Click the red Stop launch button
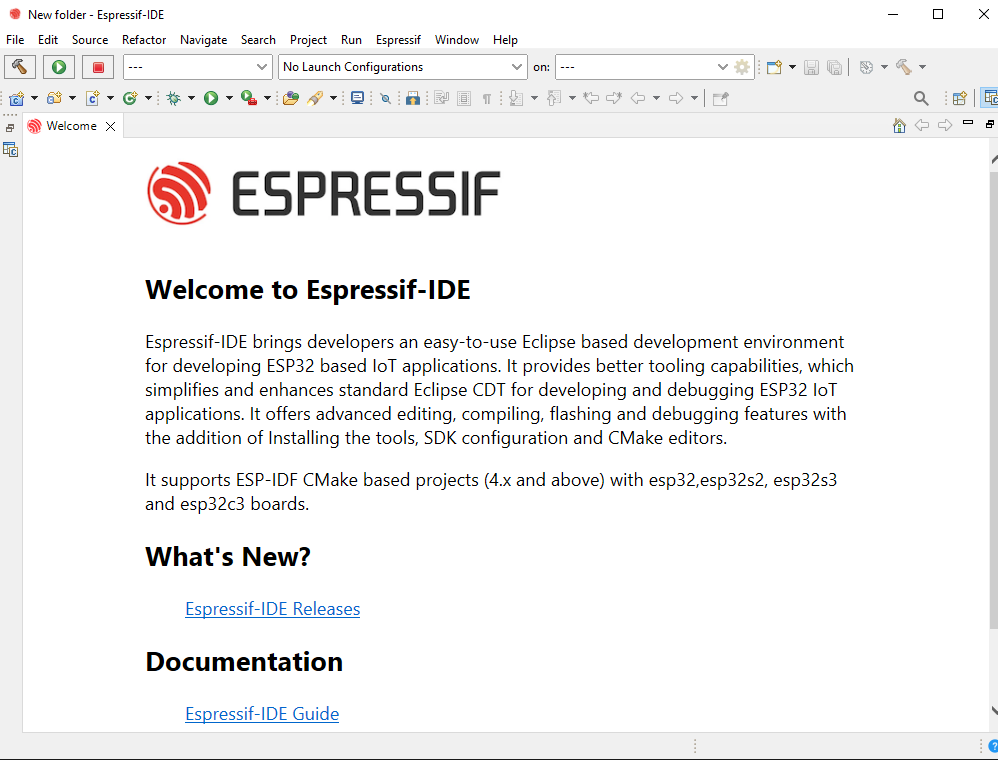Image resolution: width=998 pixels, height=760 pixels. [98, 67]
